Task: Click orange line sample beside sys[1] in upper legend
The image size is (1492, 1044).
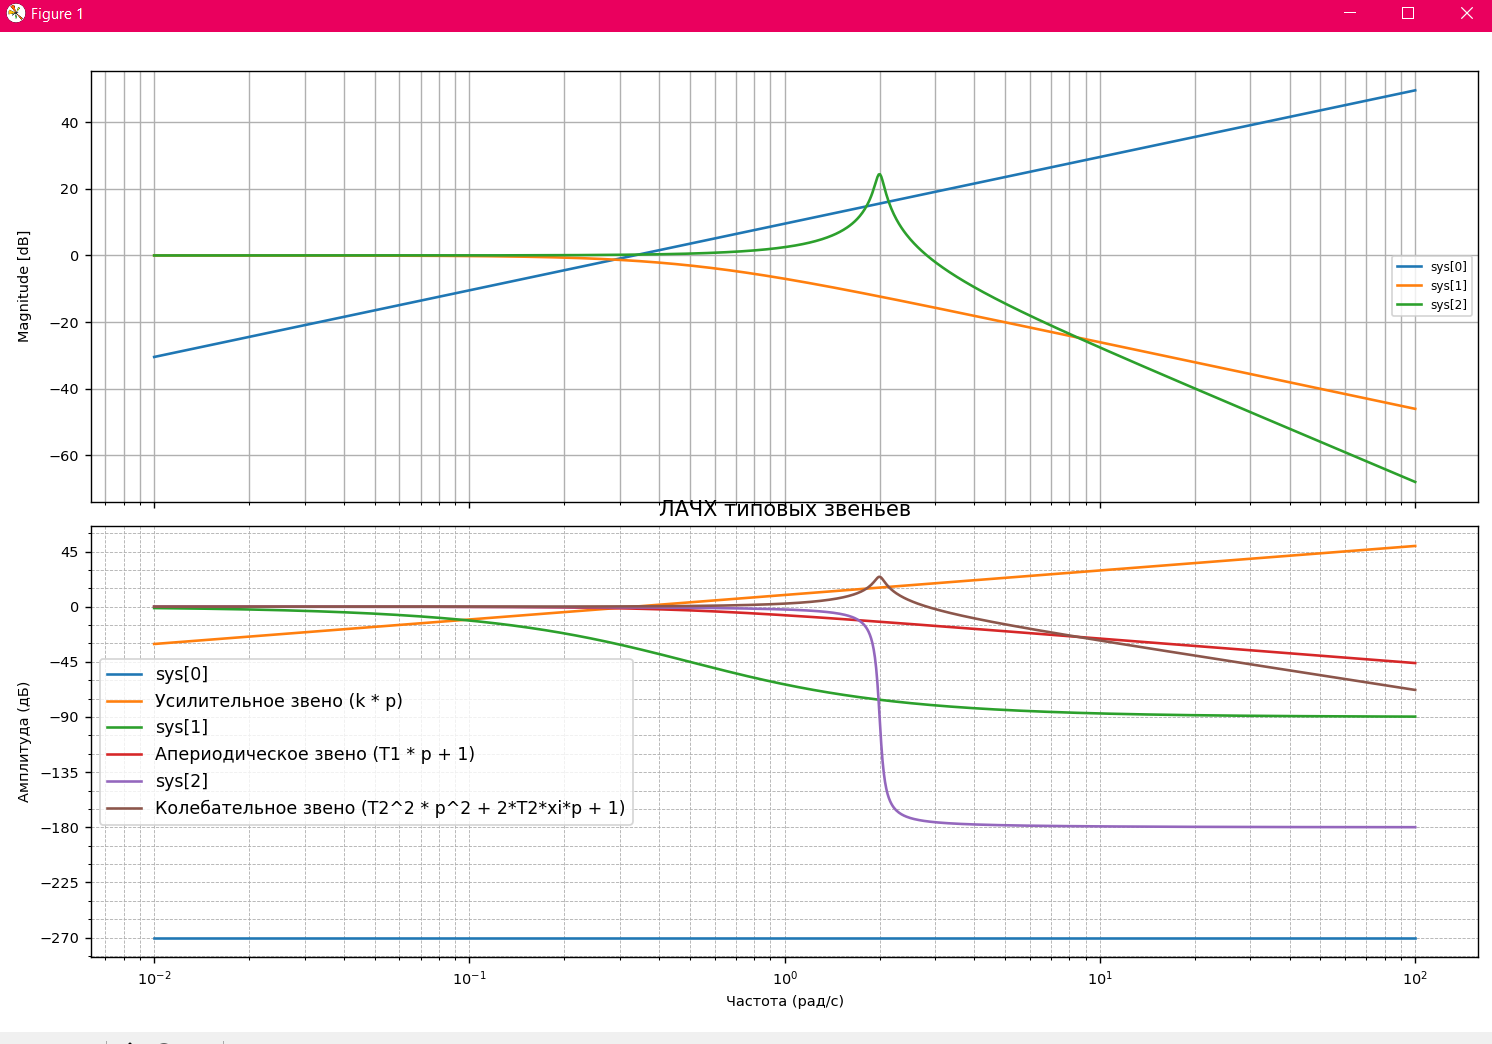Action: coord(1409,286)
